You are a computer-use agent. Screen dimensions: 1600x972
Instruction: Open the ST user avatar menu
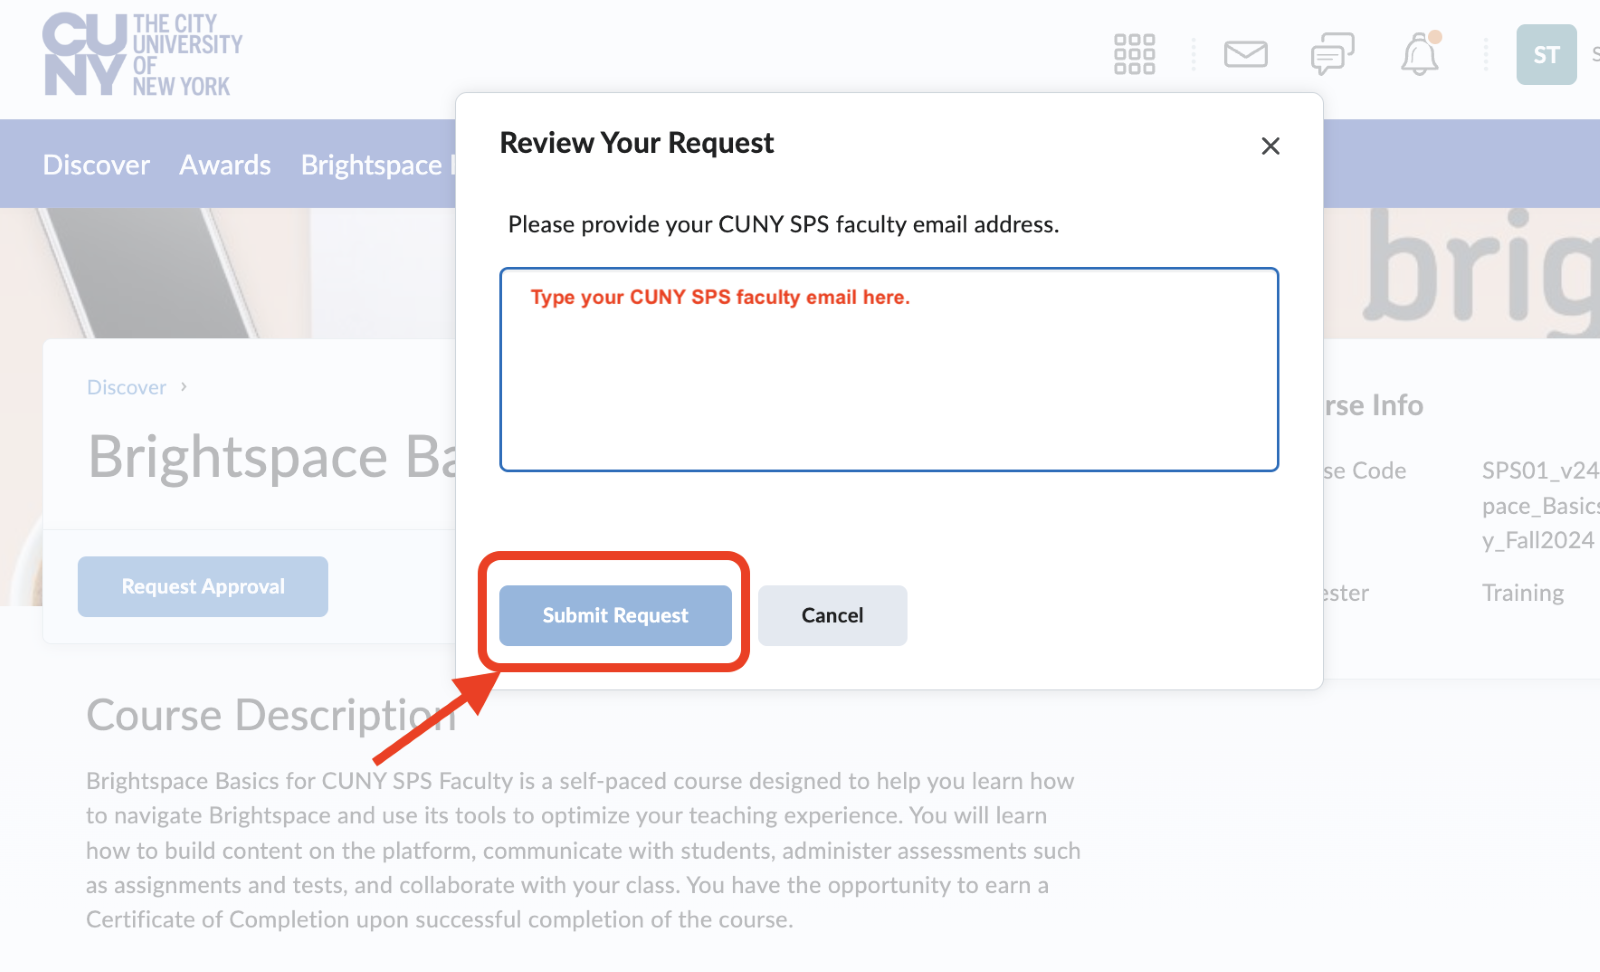(x=1545, y=55)
